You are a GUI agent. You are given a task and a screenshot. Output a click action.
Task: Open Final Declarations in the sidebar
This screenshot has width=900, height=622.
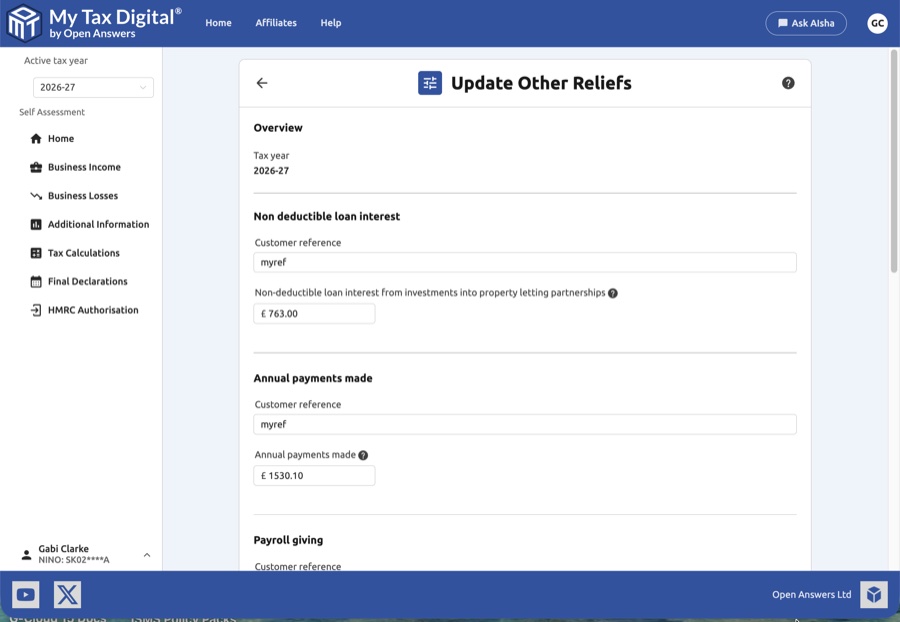pyautogui.click(x=87, y=281)
